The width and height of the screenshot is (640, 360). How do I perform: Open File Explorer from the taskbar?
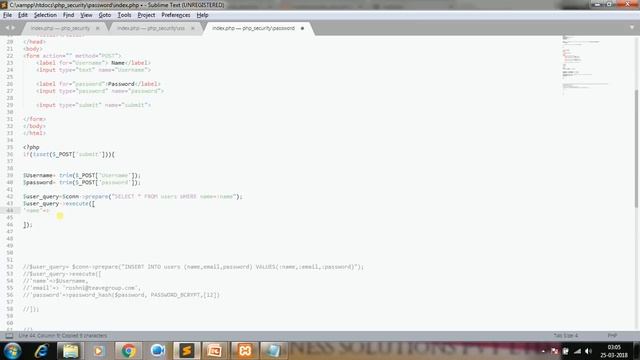(70, 351)
